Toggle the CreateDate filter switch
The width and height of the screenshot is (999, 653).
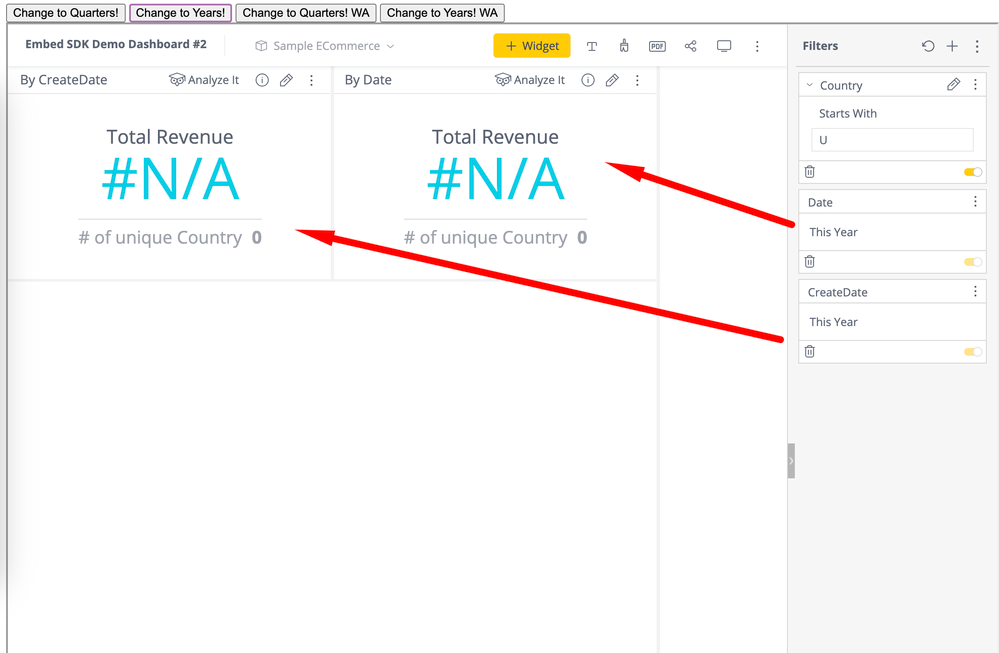pos(972,352)
